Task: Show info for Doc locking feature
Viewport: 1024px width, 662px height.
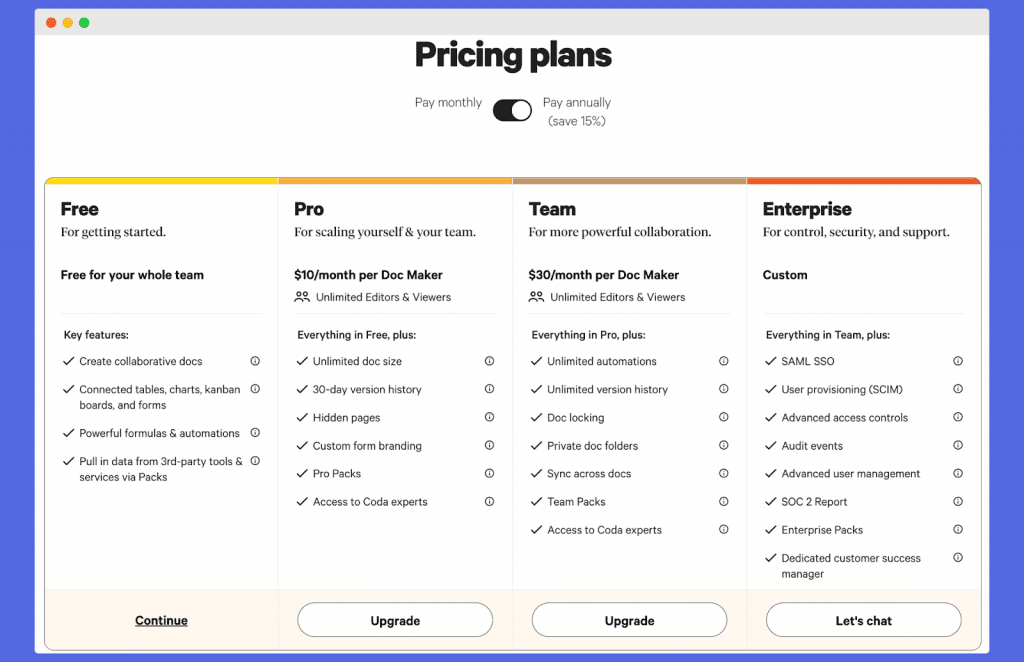Action: click(x=724, y=417)
